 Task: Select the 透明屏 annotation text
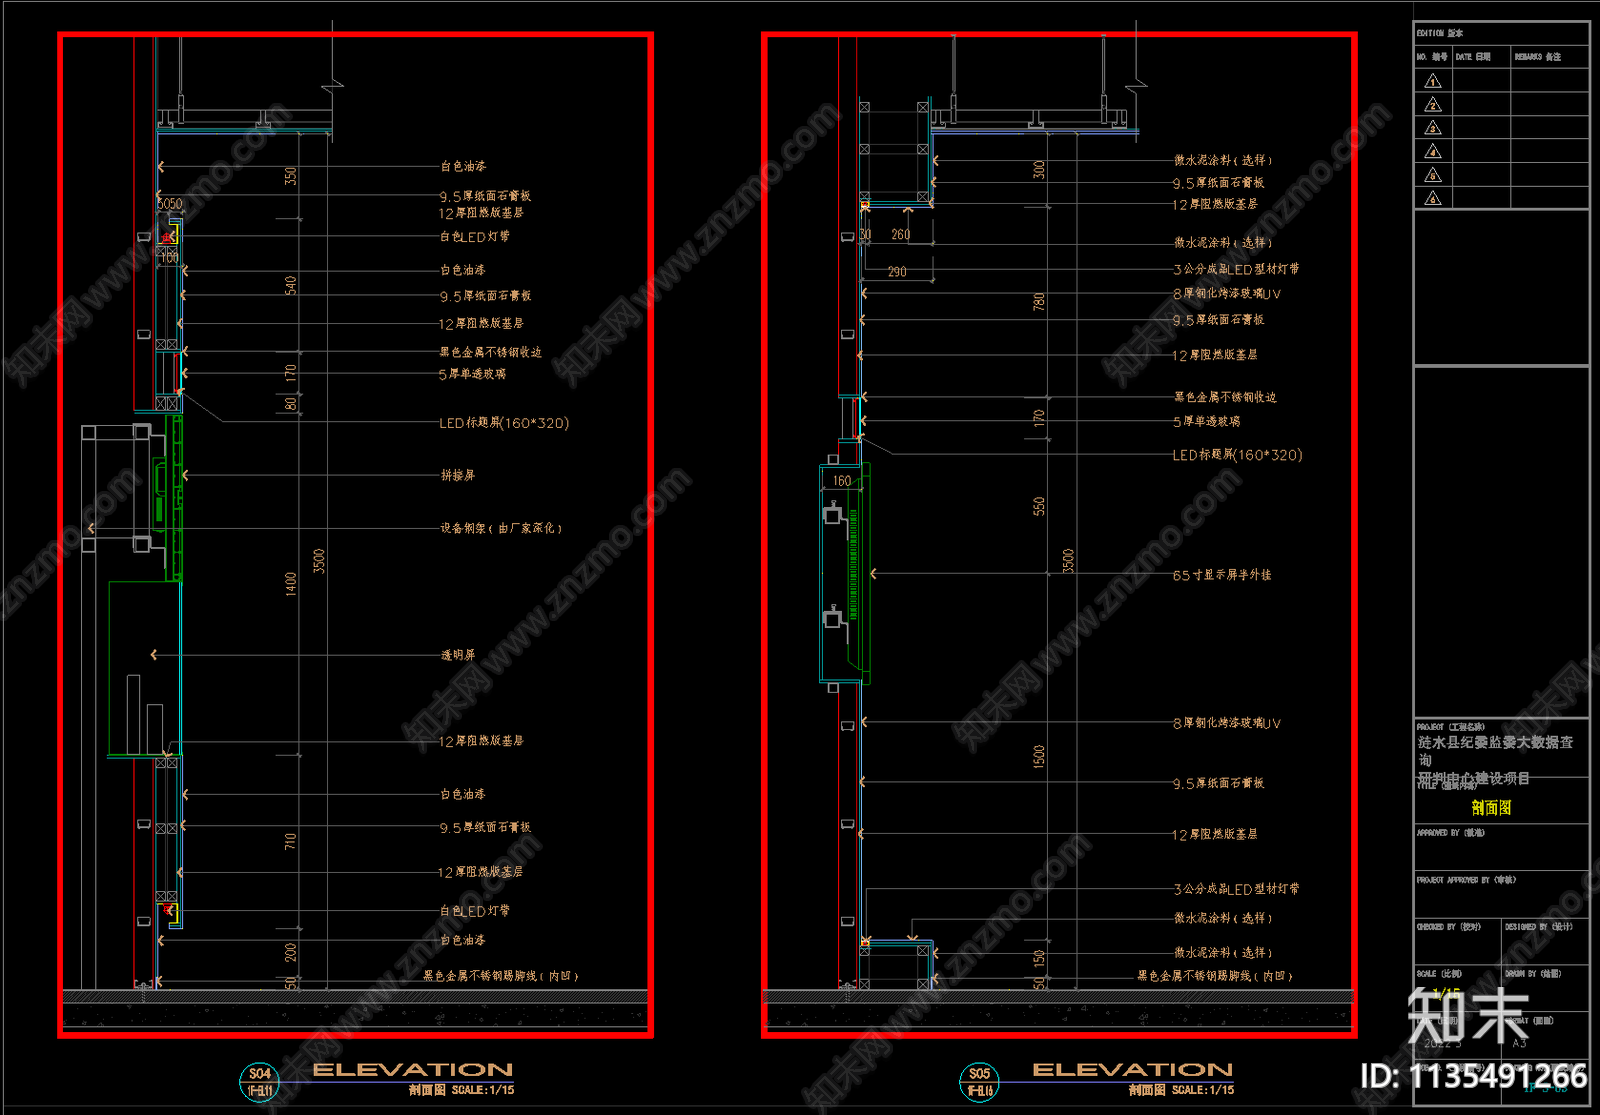tap(458, 655)
